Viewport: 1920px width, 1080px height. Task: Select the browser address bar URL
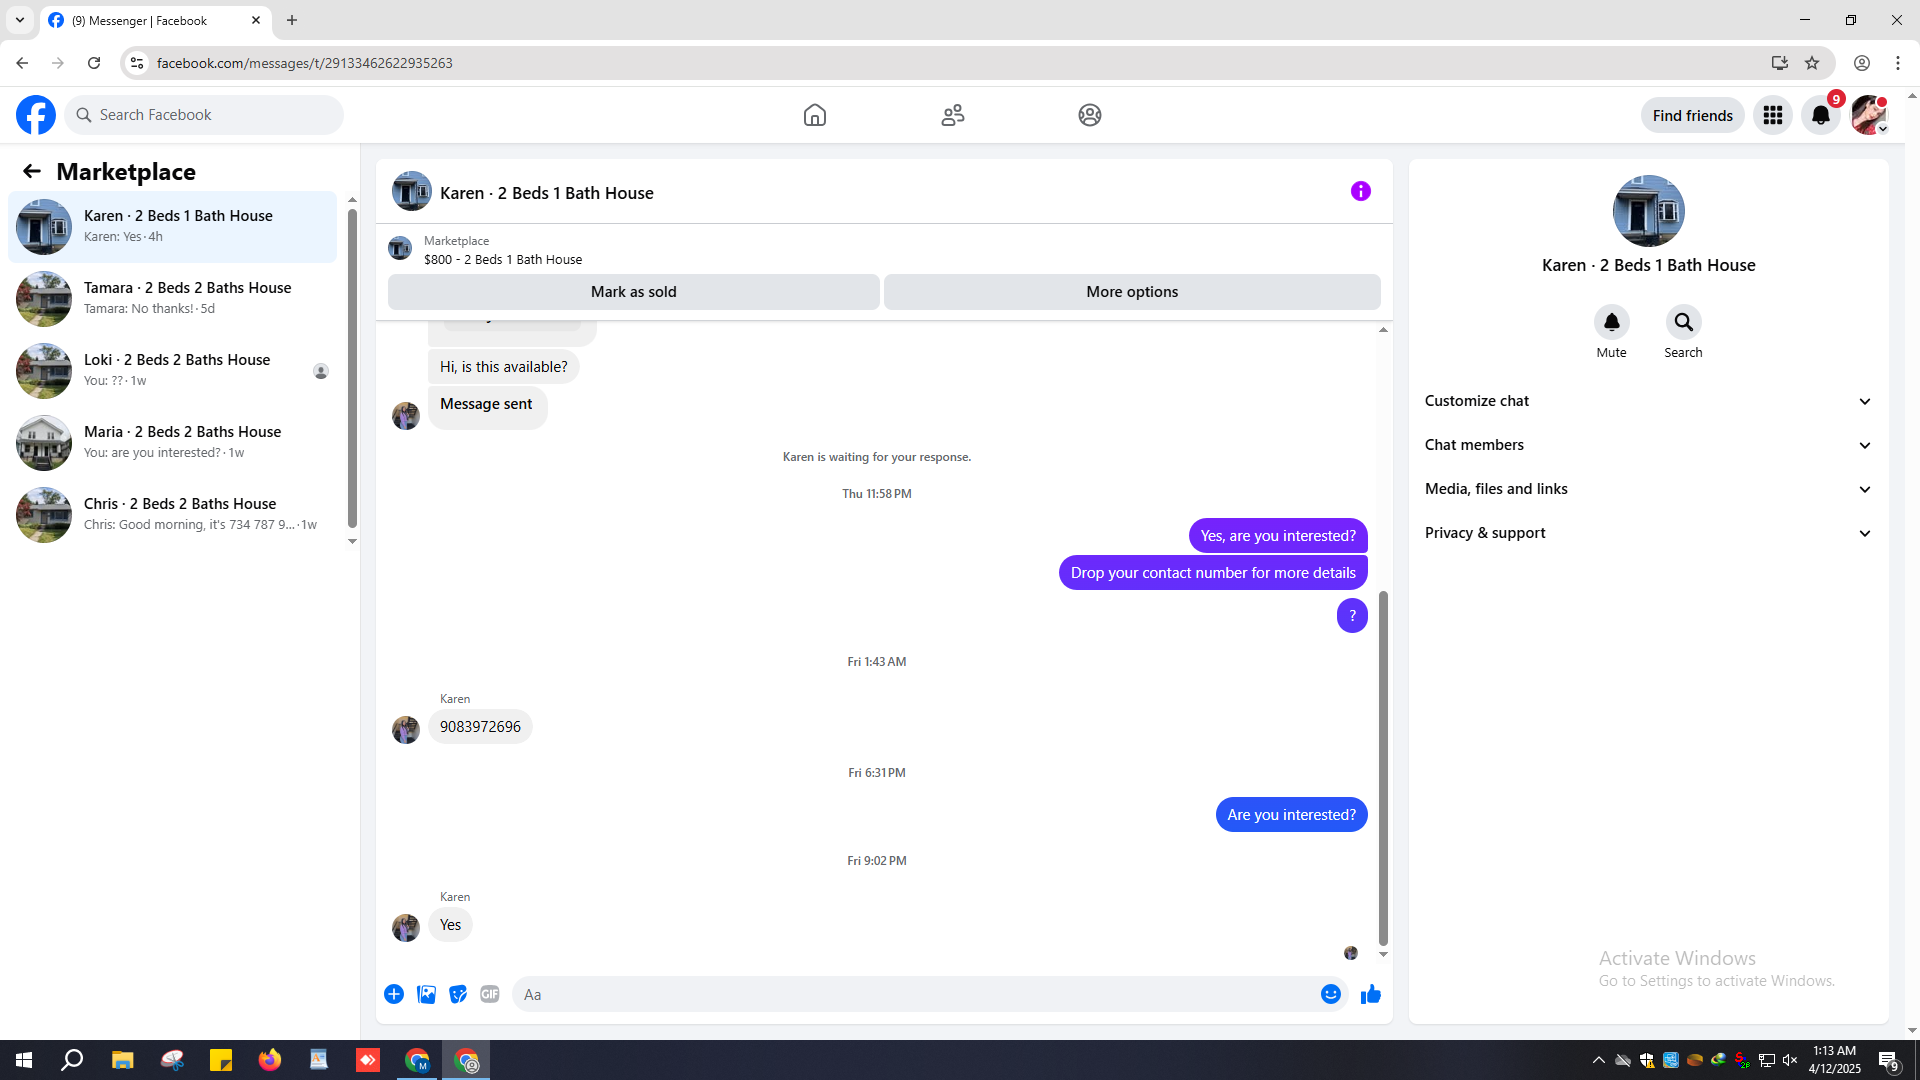(x=304, y=63)
